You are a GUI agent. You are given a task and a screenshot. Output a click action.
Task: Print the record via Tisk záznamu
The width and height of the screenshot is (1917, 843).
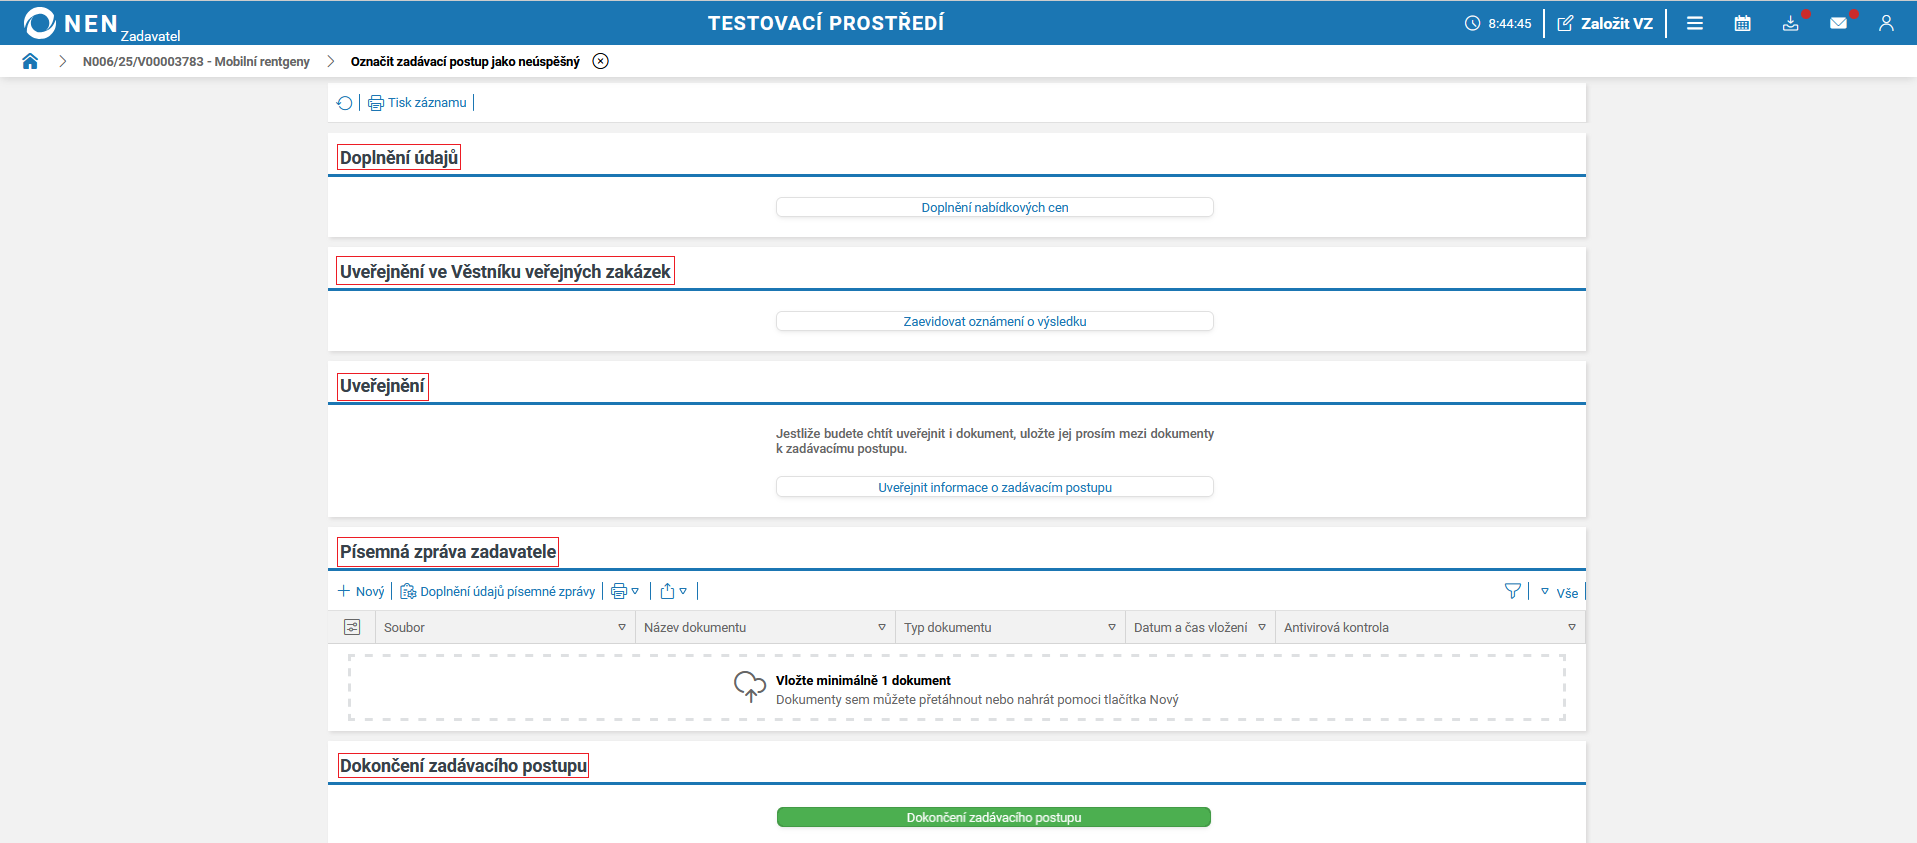coord(417,102)
